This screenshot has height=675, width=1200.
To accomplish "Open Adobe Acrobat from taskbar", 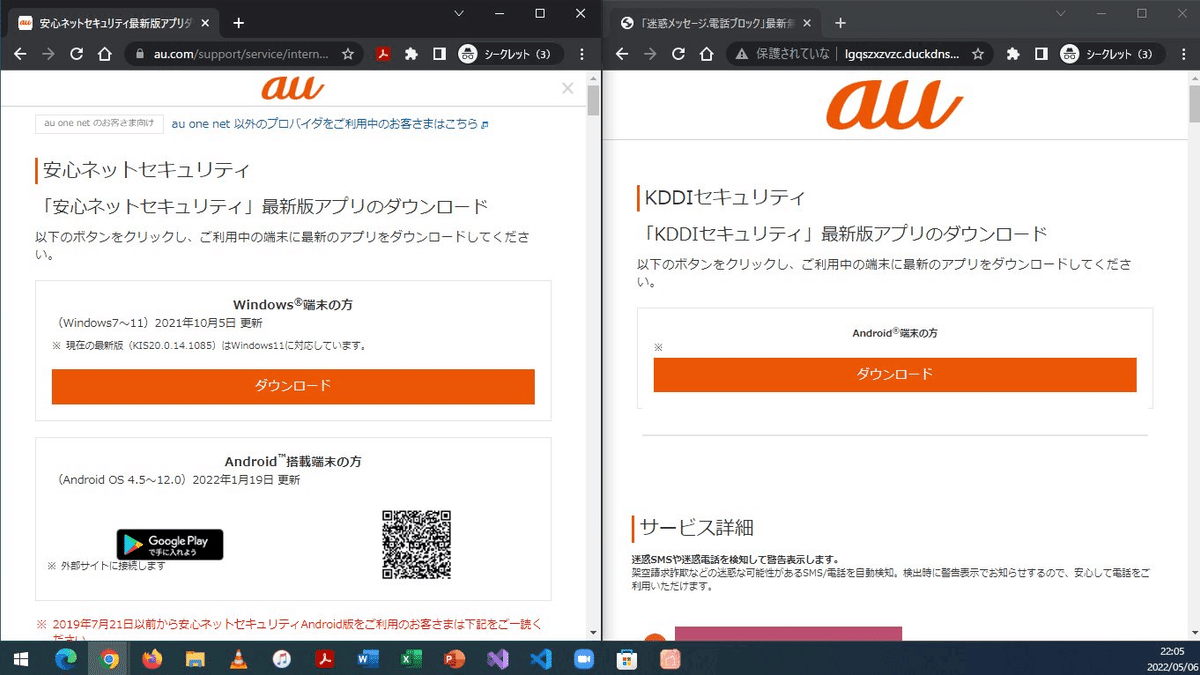I will tap(325, 659).
